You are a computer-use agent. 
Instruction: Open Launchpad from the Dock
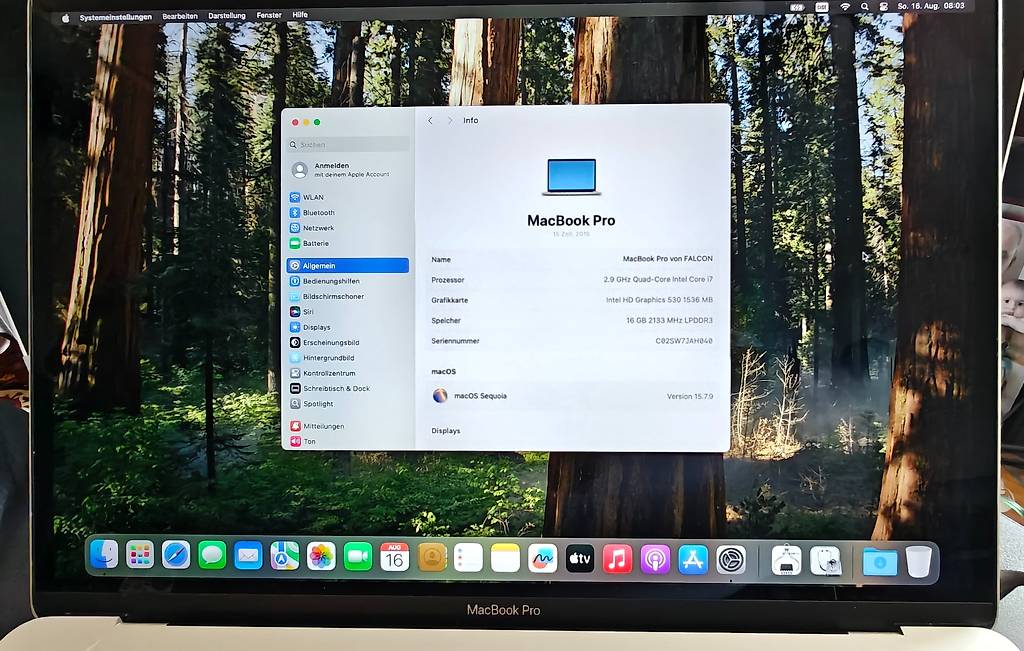pyautogui.click(x=140, y=555)
